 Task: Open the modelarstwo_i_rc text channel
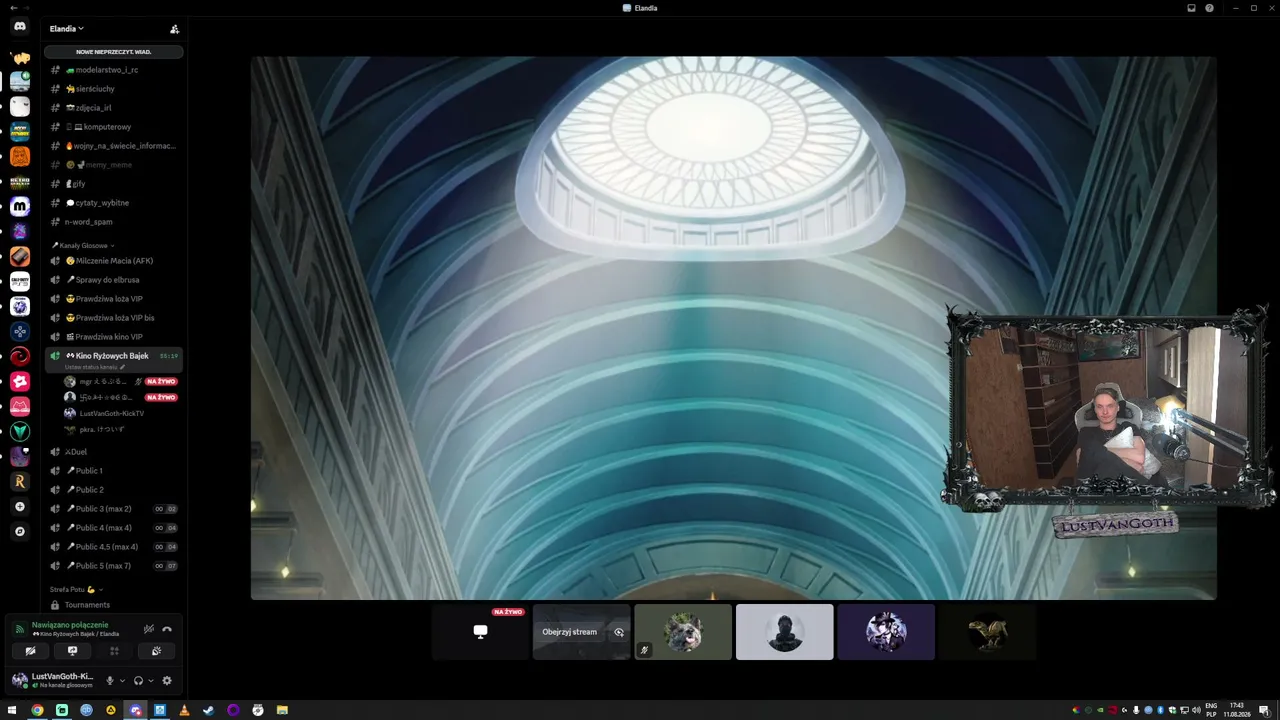click(114, 70)
